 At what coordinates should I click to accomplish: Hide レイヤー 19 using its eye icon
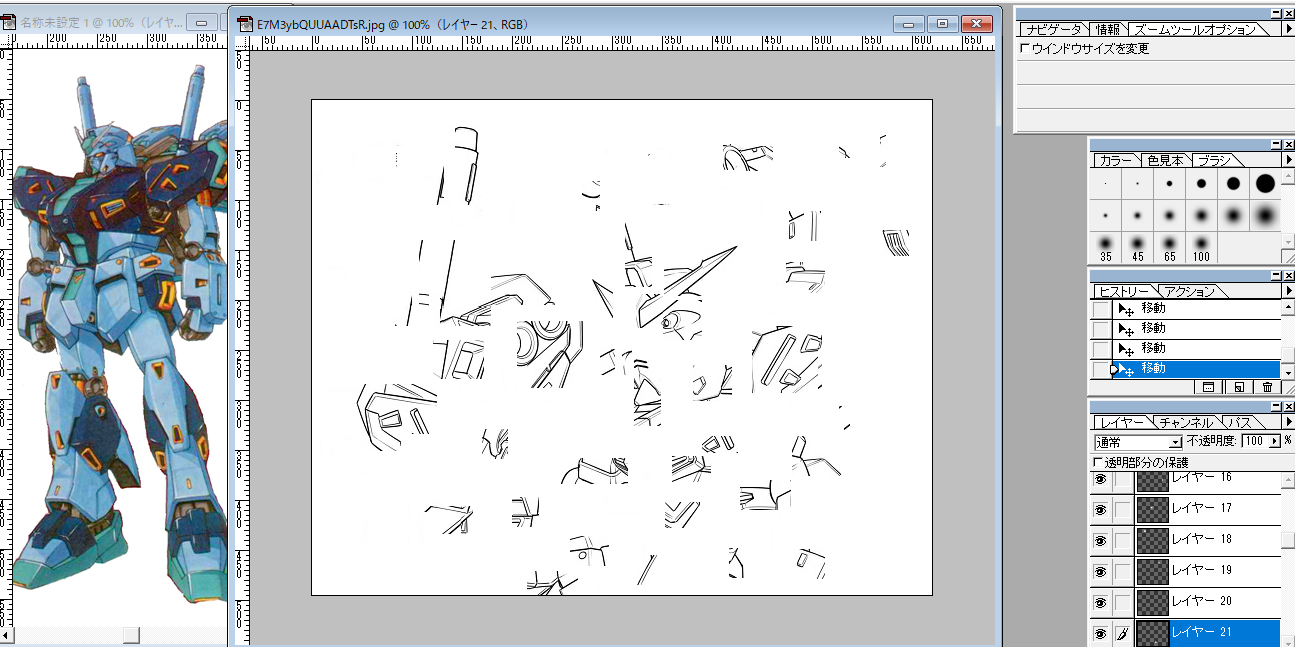pyautogui.click(x=1101, y=571)
